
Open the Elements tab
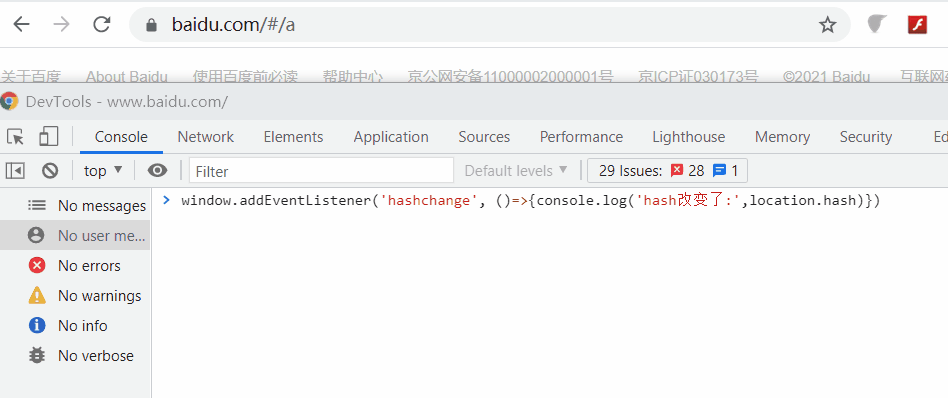coord(293,137)
